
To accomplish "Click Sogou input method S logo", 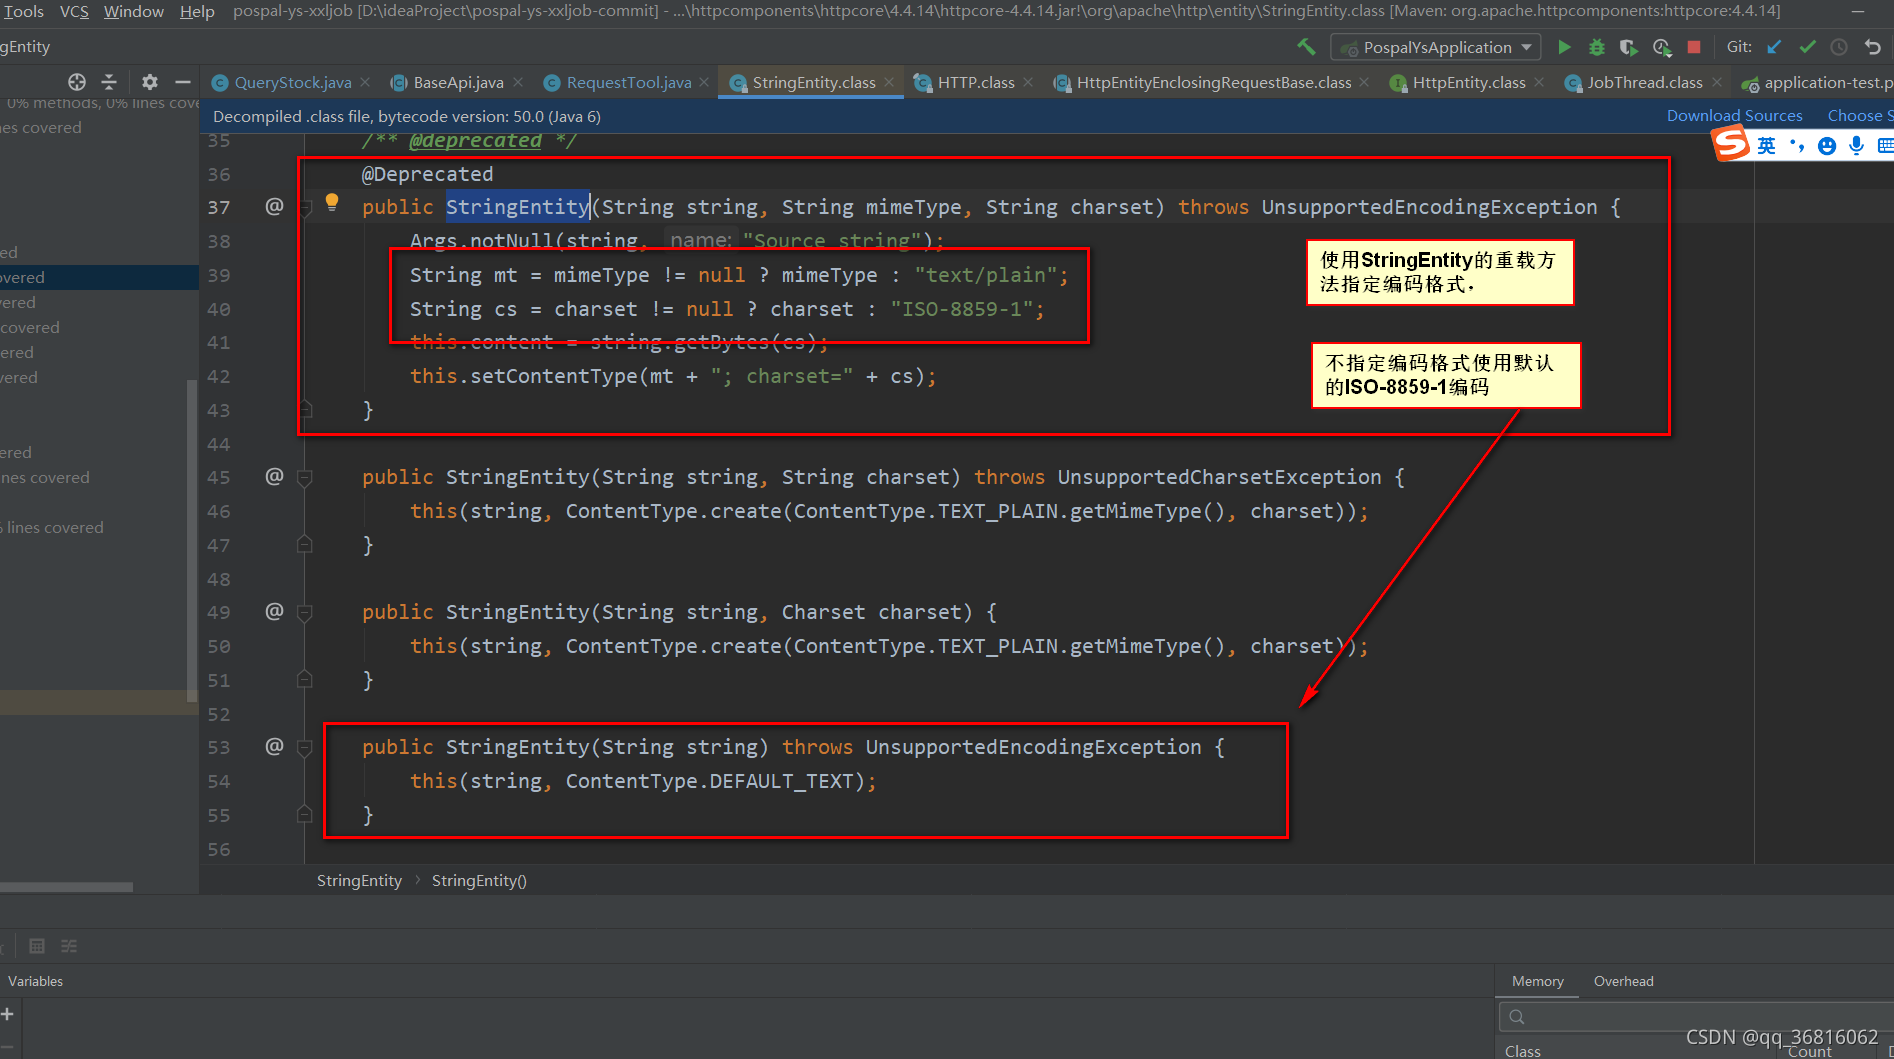I will coord(1730,144).
